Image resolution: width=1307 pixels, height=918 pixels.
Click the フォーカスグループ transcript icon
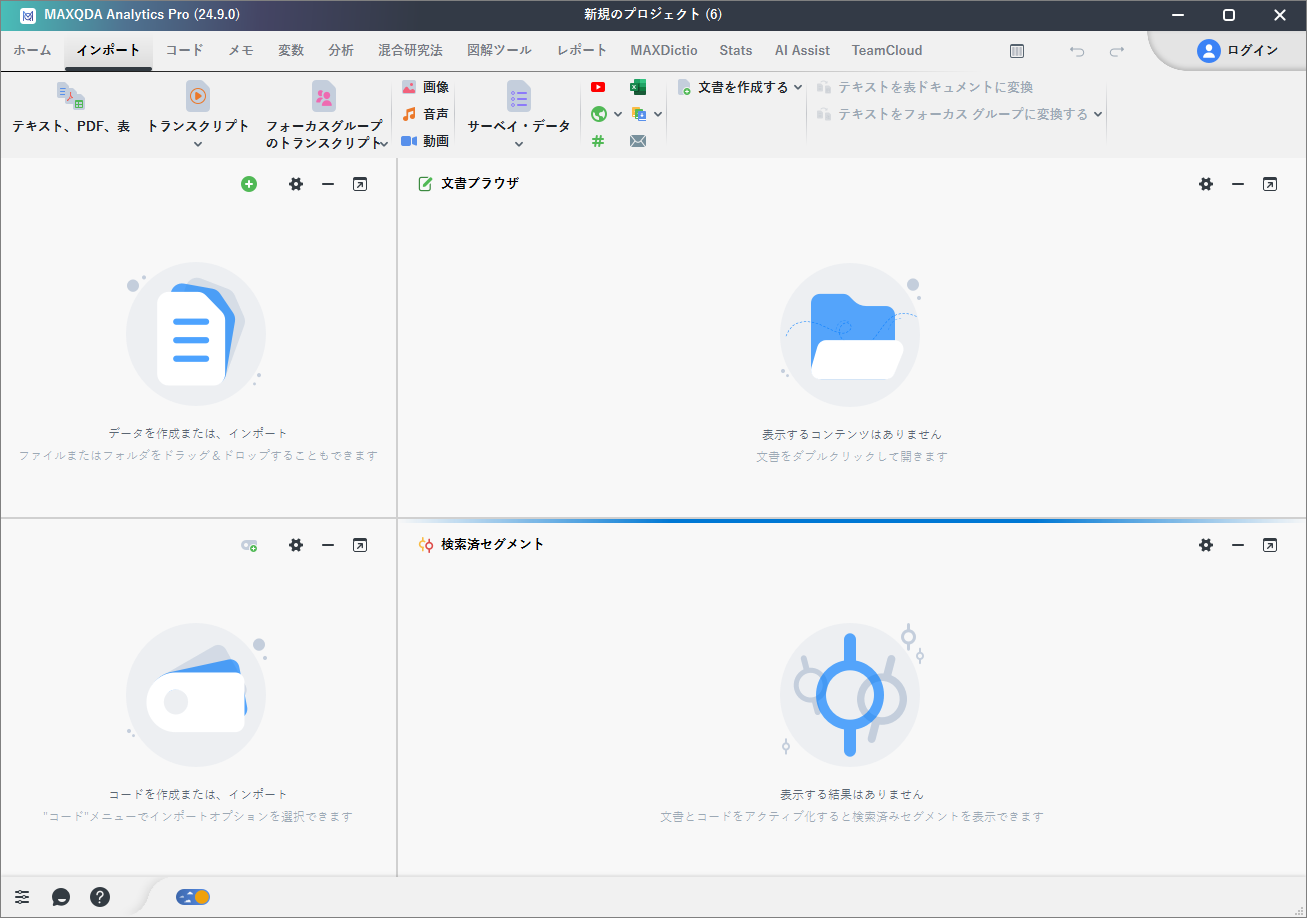point(324,96)
